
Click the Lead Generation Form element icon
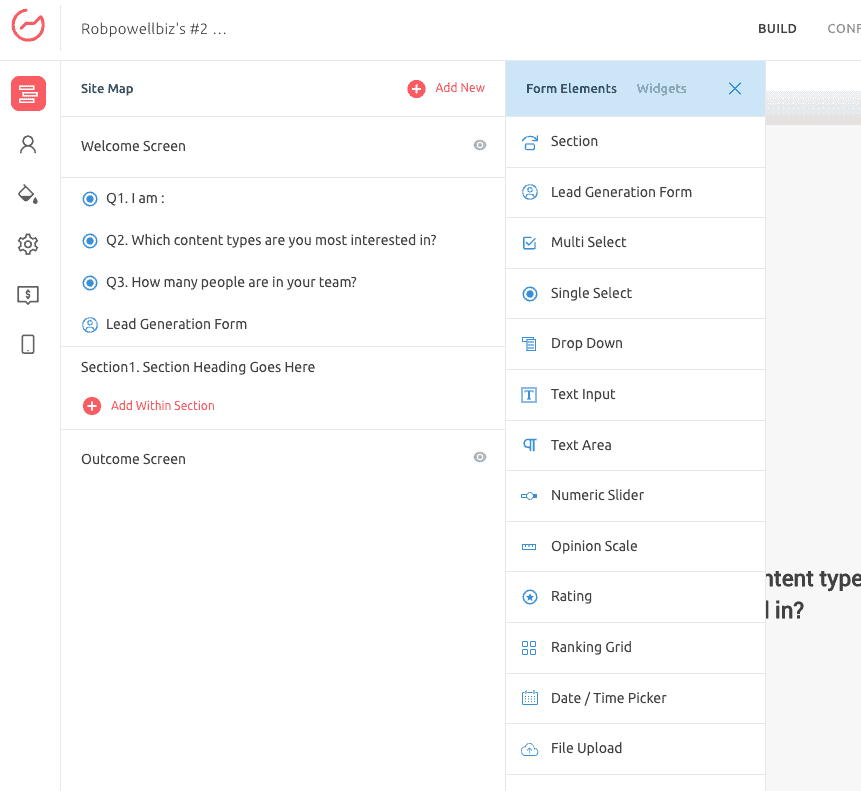pyautogui.click(x=529, y=192)
